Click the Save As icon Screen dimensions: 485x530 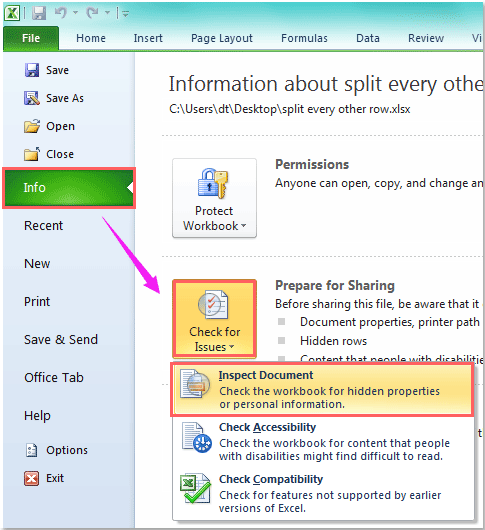[32, 98]
